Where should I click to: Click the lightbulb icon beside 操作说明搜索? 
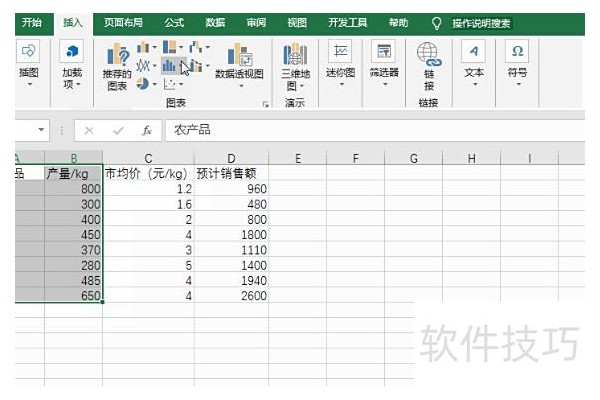pos(436,23)
